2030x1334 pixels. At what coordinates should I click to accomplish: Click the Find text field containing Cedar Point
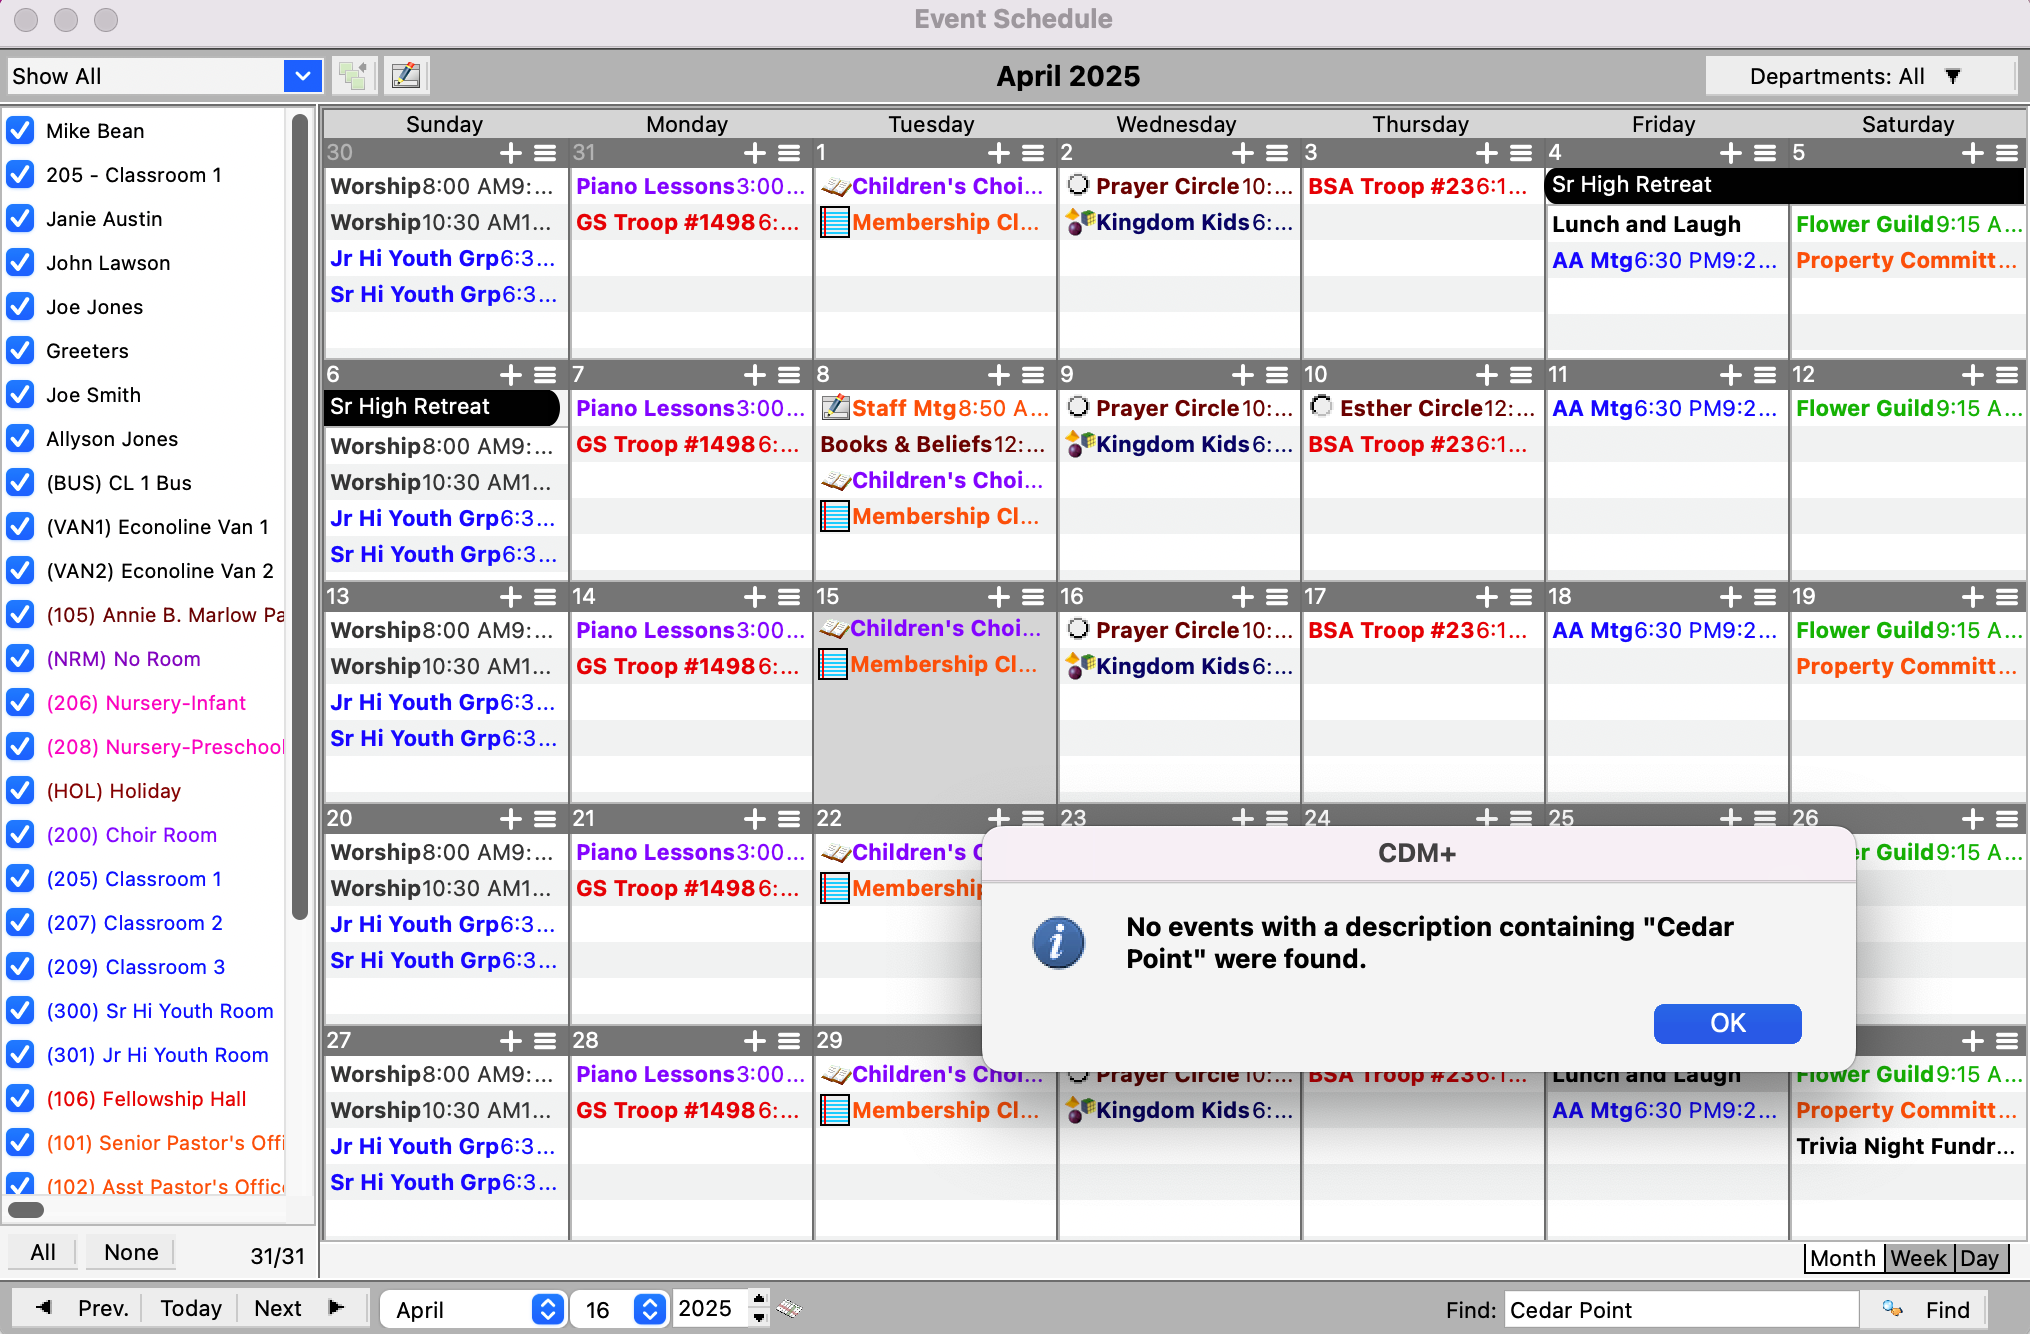(1680, 1309)
